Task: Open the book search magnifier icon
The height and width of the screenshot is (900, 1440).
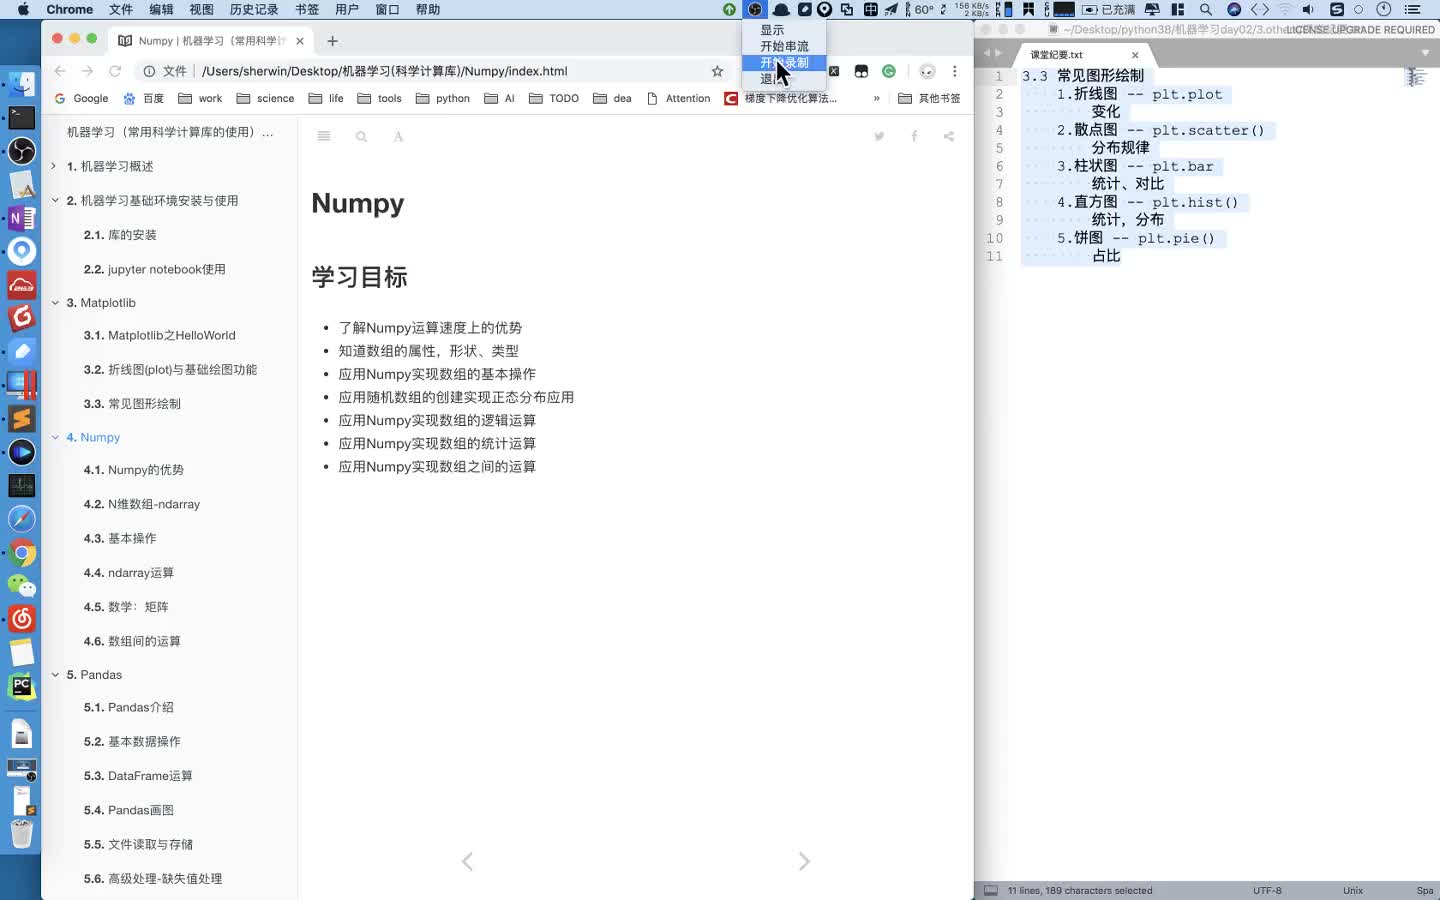Action: point(361,136)
